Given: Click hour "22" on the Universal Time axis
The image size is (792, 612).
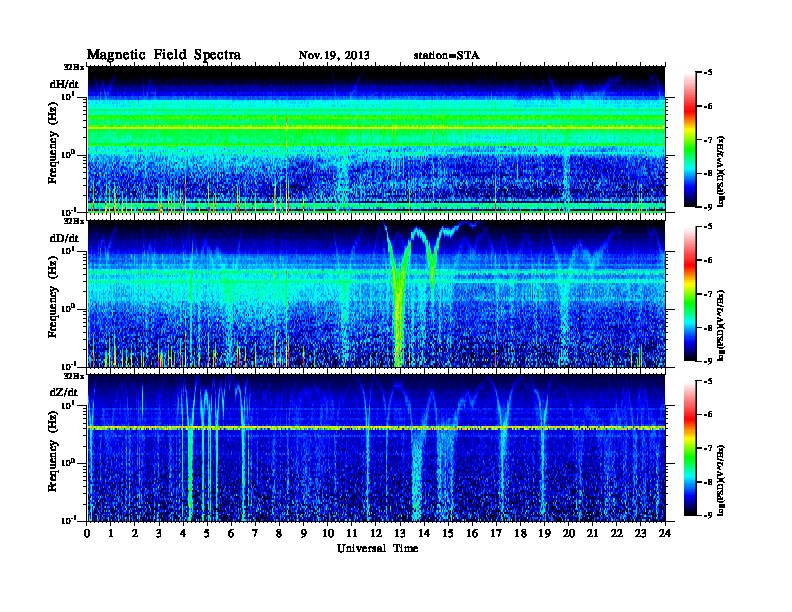Looking at the screenshot, I should [x=616, y=533].
